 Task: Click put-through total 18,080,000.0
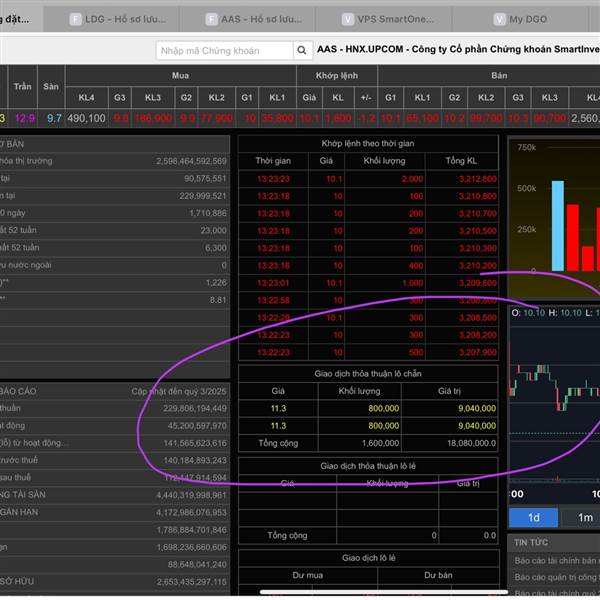471,443
